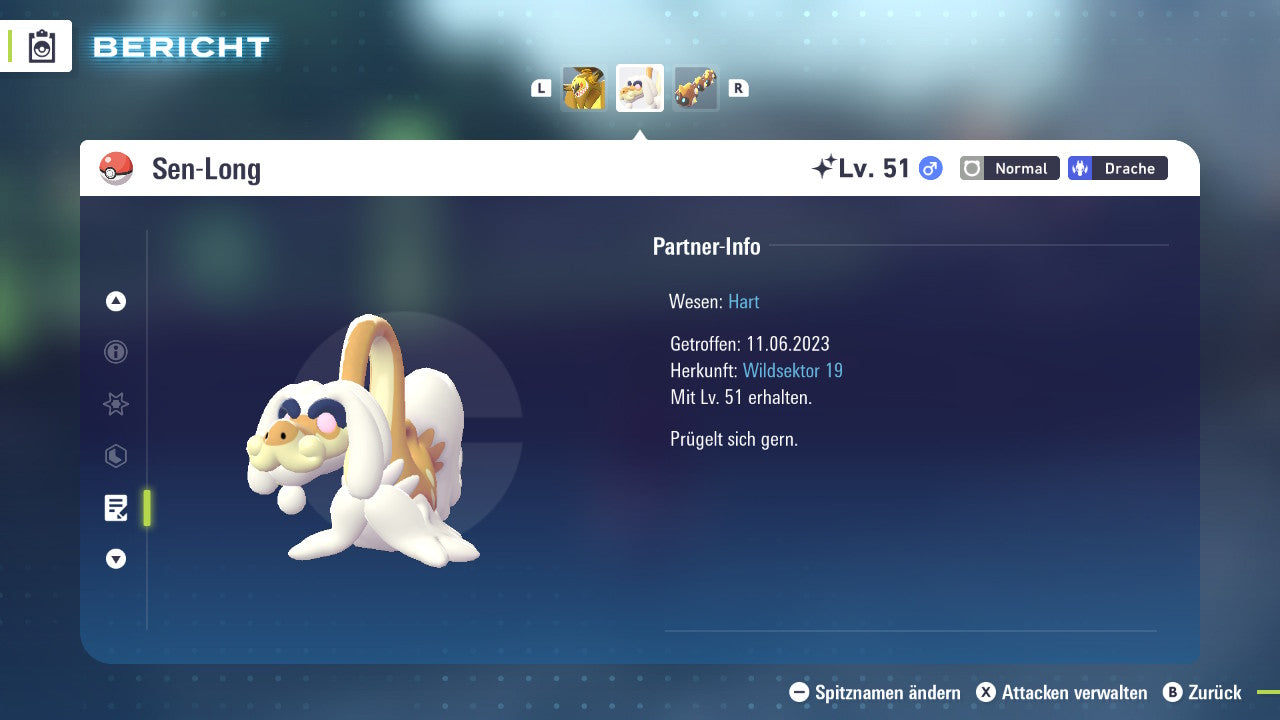Click the Hart nature link

tap(743, 301)
